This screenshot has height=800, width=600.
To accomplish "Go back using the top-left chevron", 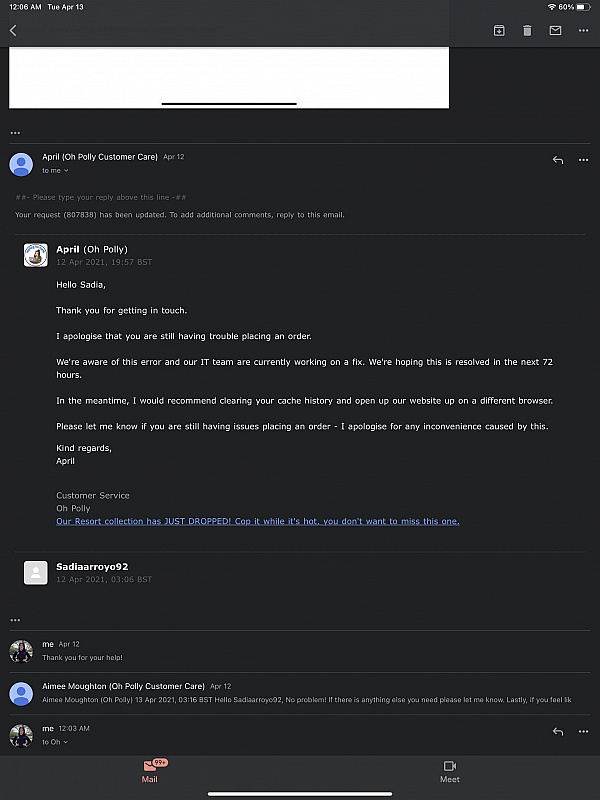I will [13, 31].
